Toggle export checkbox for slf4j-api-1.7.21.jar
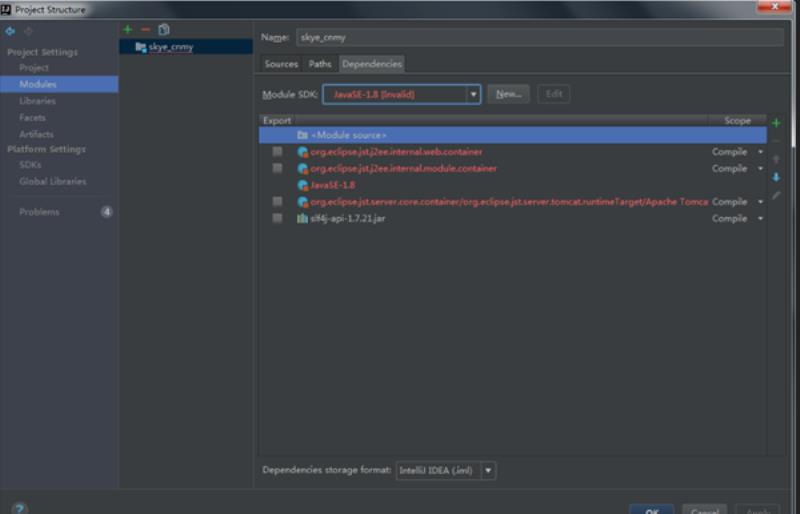 pyautogui.click(x=277, y=218)
